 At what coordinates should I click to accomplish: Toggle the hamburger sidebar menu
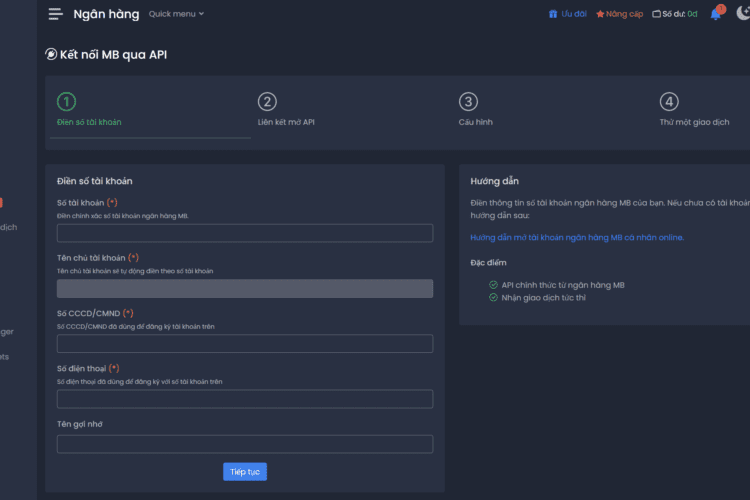[55, 14]
